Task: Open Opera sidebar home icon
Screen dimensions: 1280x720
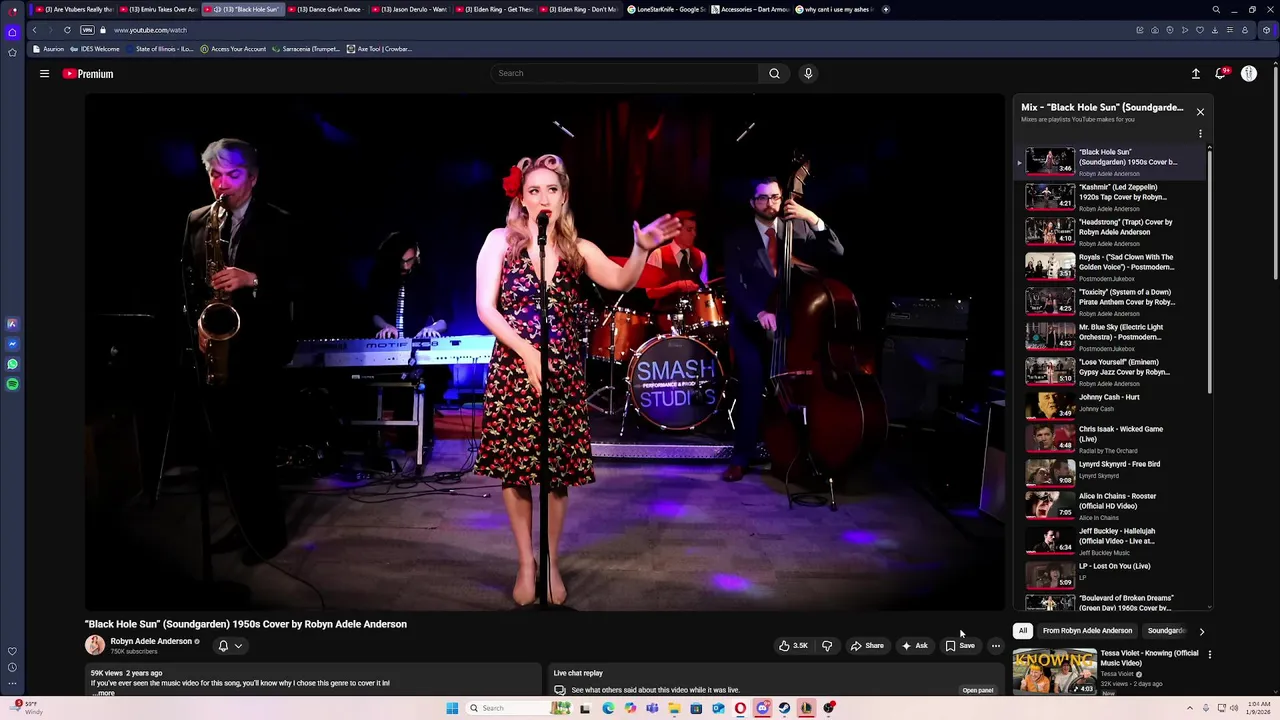Action: tap(12, 32)
